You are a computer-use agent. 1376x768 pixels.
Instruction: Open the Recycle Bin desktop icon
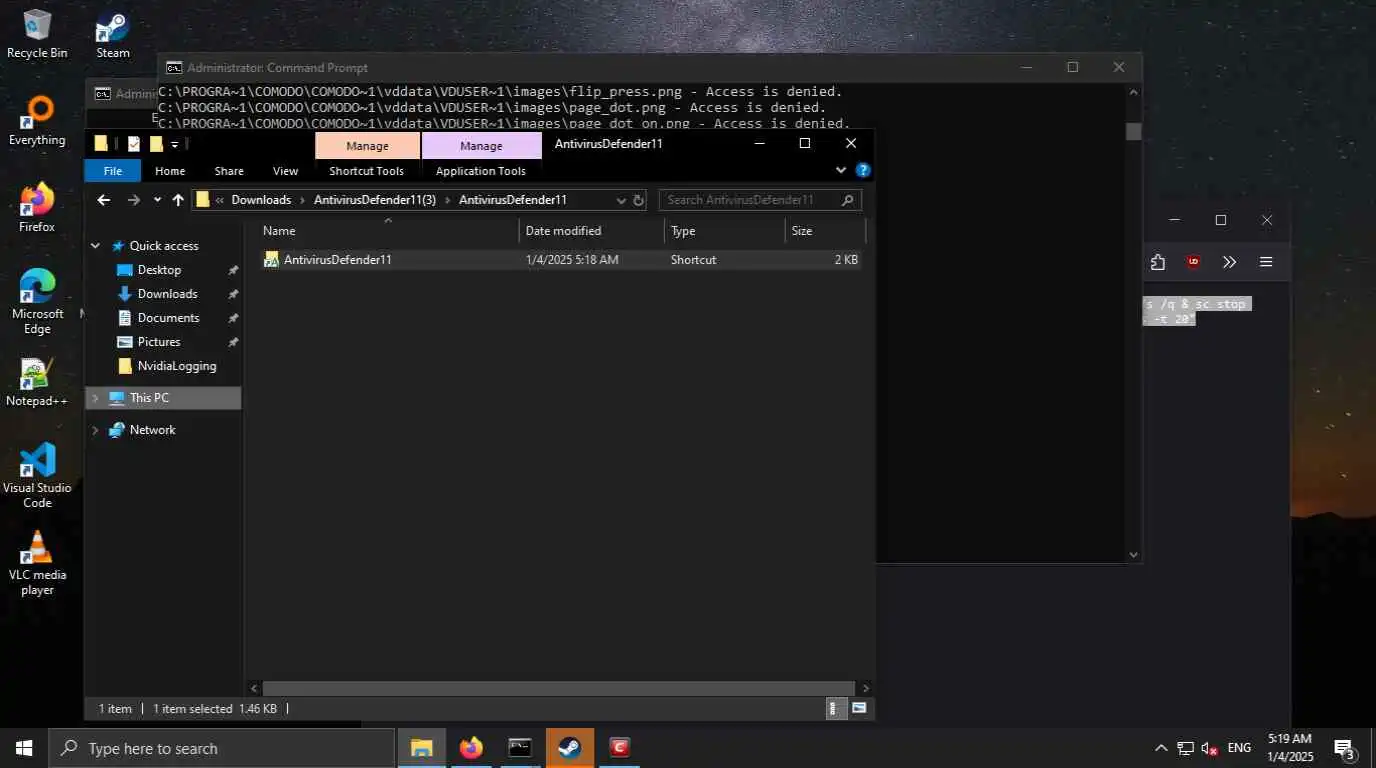37,33
